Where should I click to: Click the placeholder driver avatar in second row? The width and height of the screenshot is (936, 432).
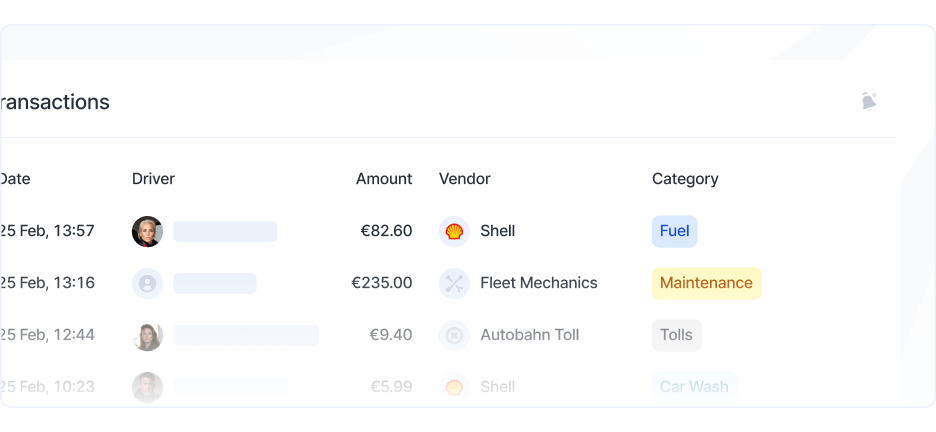(x=147, y=283)
